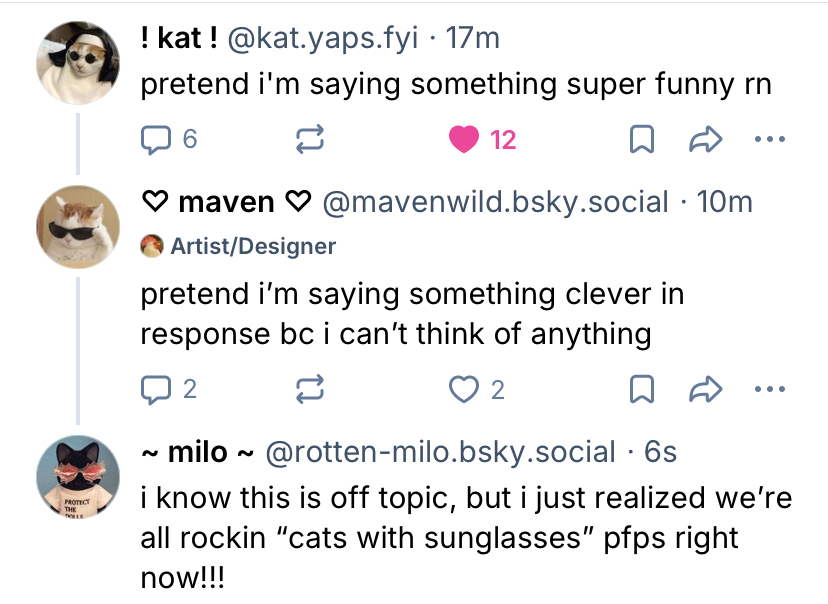
Task: Share kat's post via arrow icon
Action: pos(707,140)
